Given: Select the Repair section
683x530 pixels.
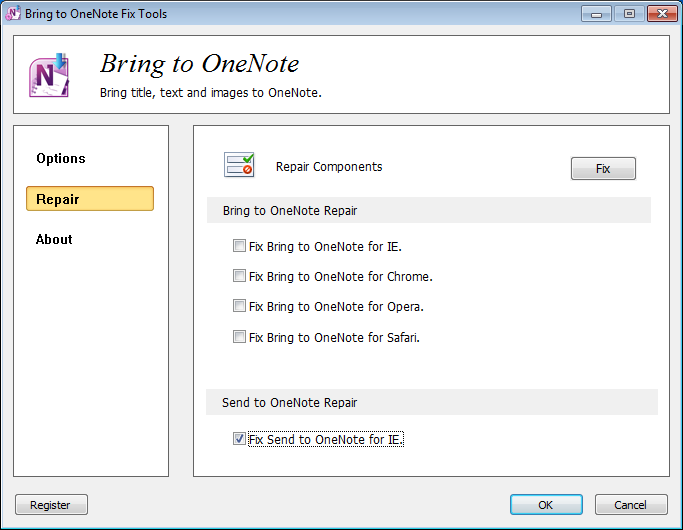Looking at the screenshot, I should click(90, 199).
